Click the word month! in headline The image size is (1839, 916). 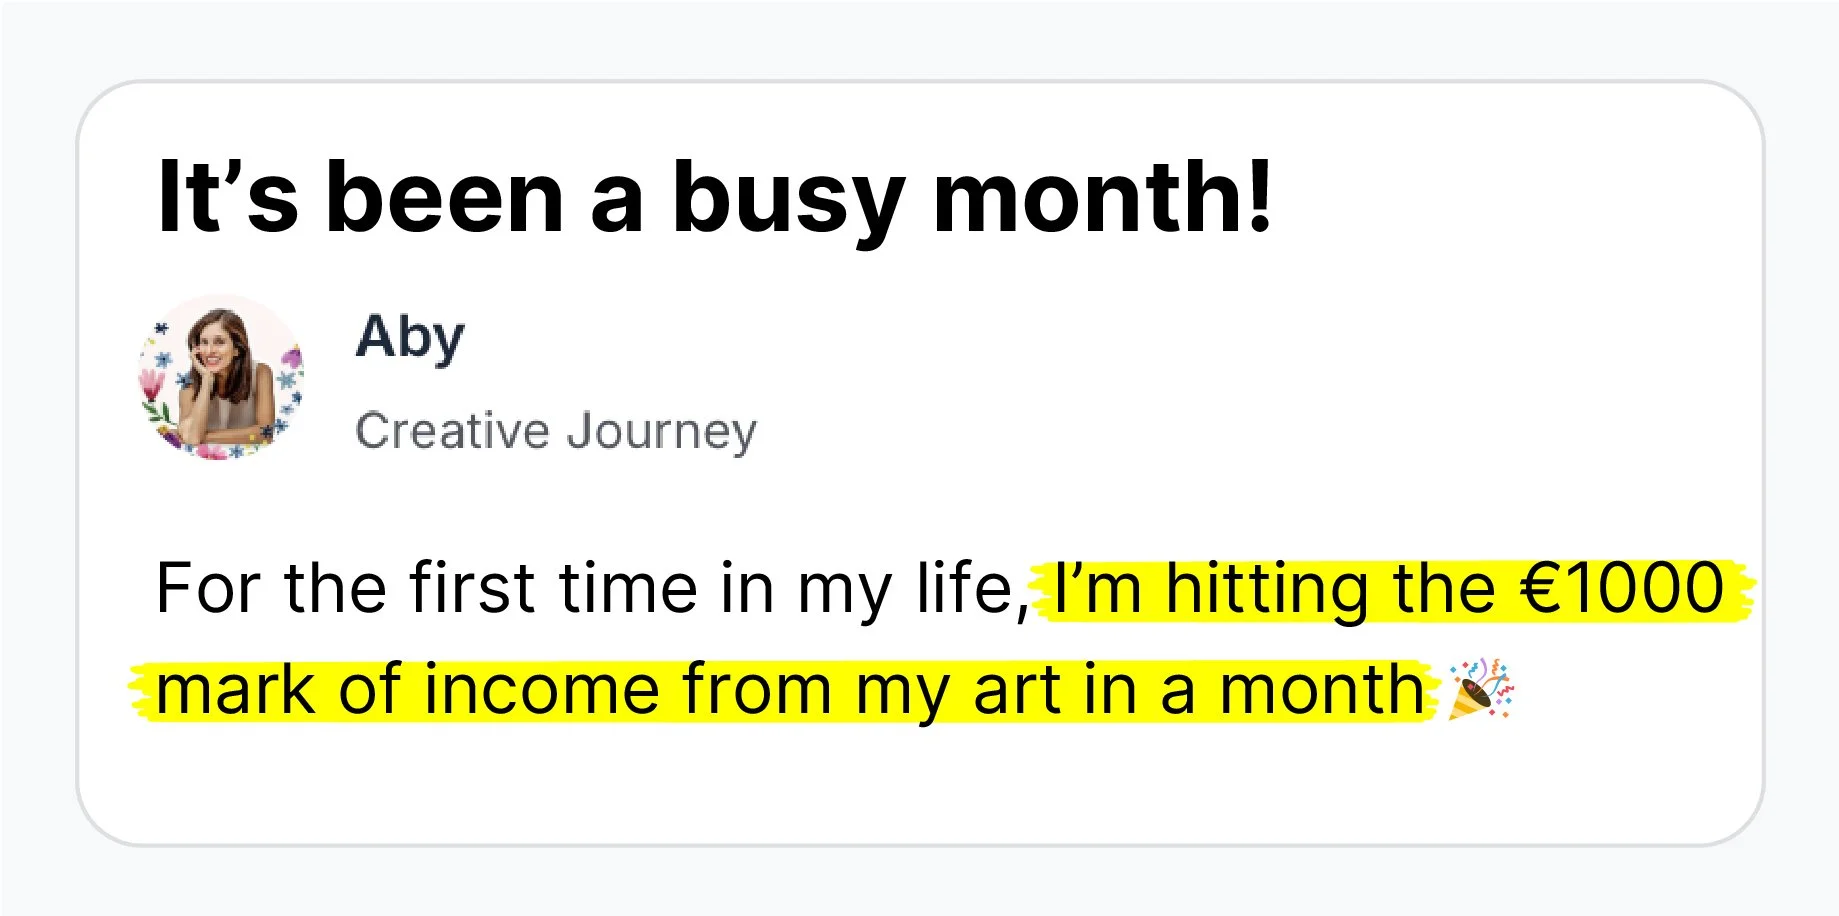click(x=1102, y=197)
